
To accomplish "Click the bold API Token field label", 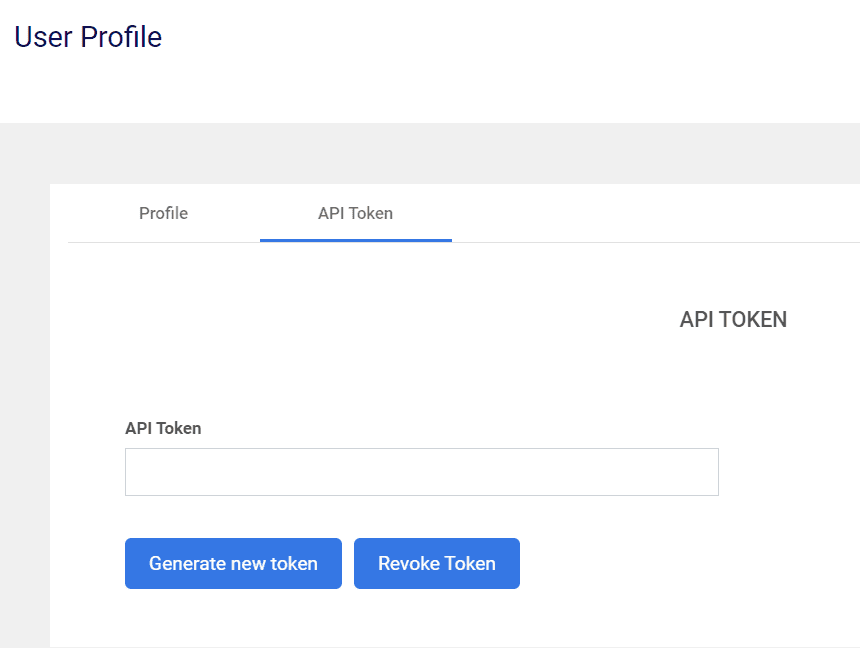I will pos(163,428).
